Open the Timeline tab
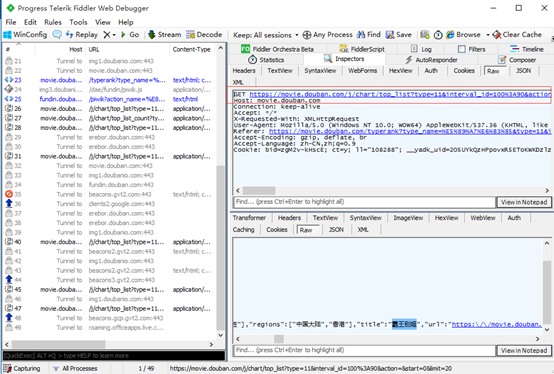The width and height of the screenshot is (554, 374). pos(526,49)
